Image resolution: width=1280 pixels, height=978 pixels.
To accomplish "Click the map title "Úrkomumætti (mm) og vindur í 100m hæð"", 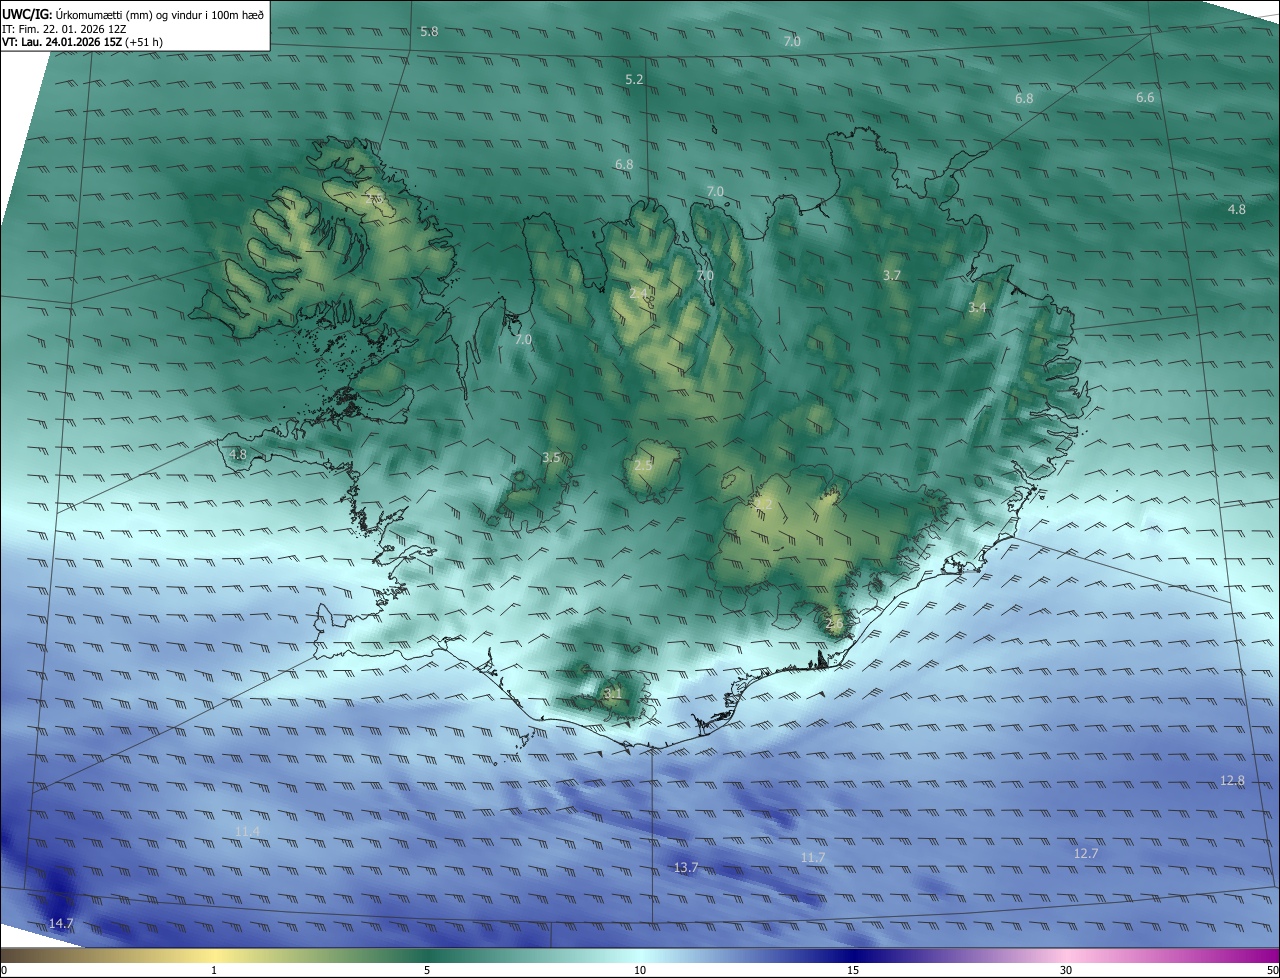I will coord(160,14).
